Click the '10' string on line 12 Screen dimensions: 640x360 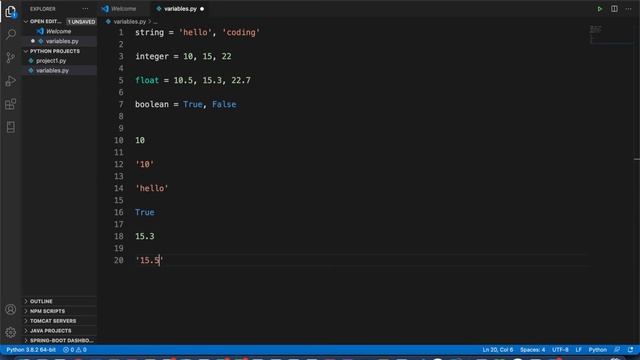click(x=144, y=164)
